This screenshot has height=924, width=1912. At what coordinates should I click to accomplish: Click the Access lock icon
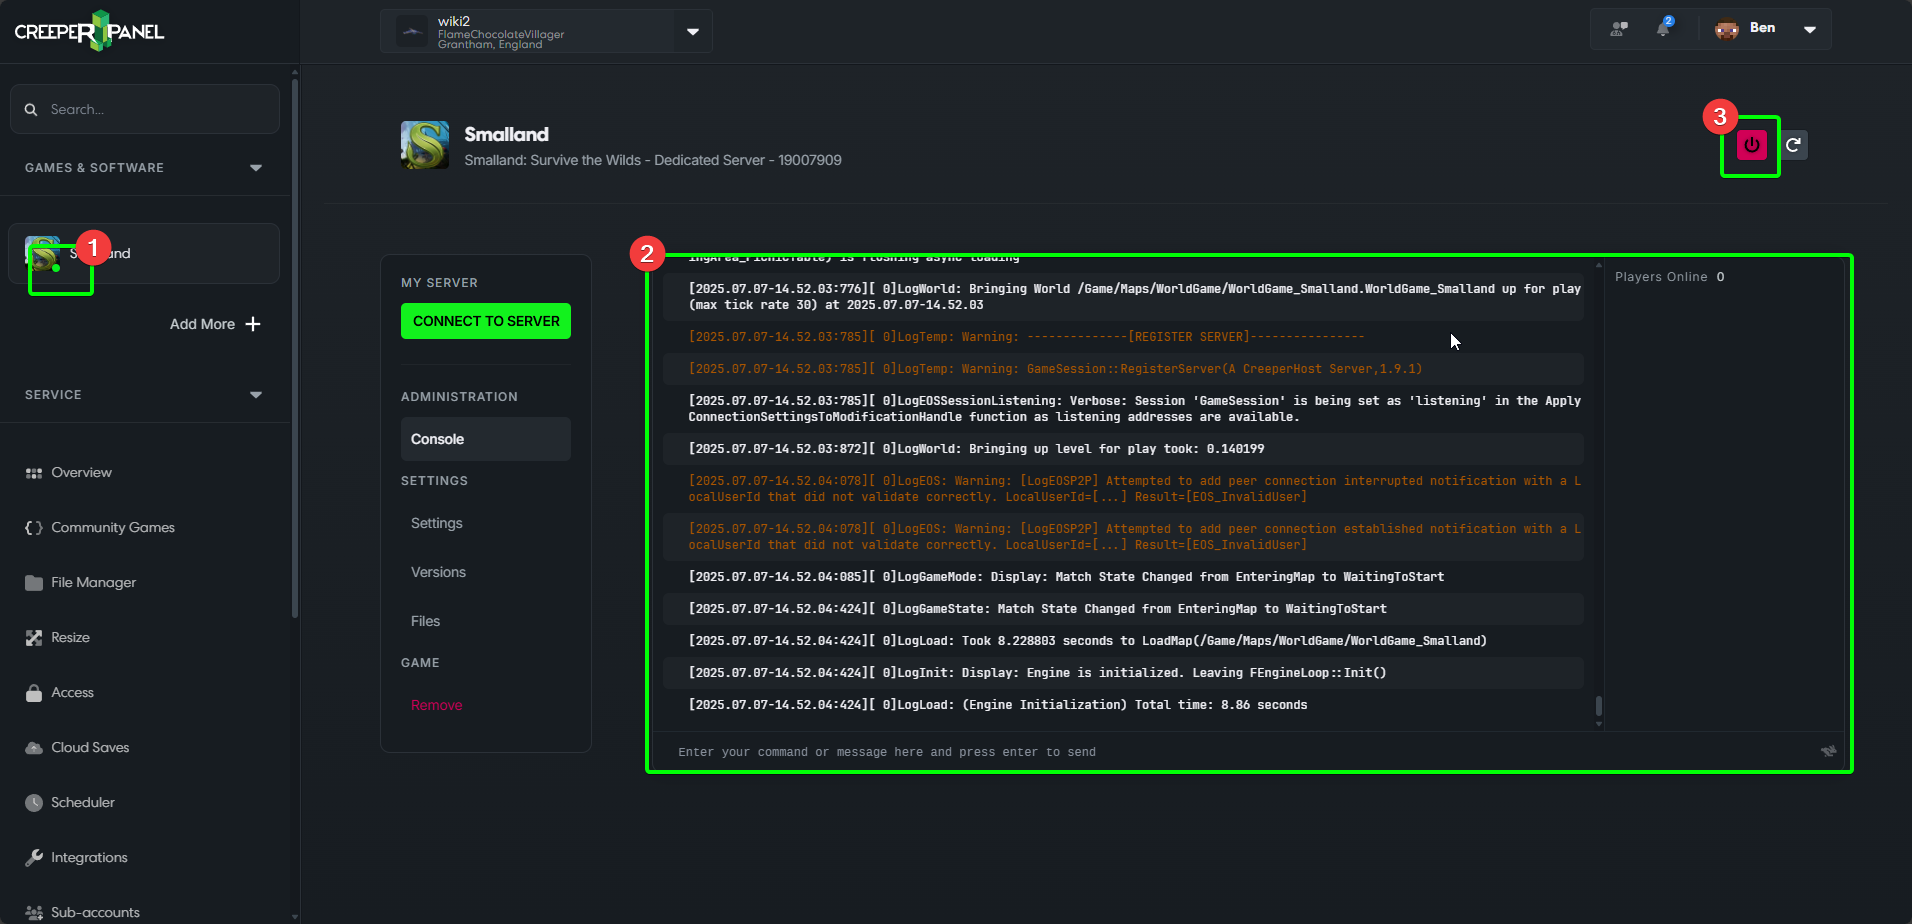(34, 693)
